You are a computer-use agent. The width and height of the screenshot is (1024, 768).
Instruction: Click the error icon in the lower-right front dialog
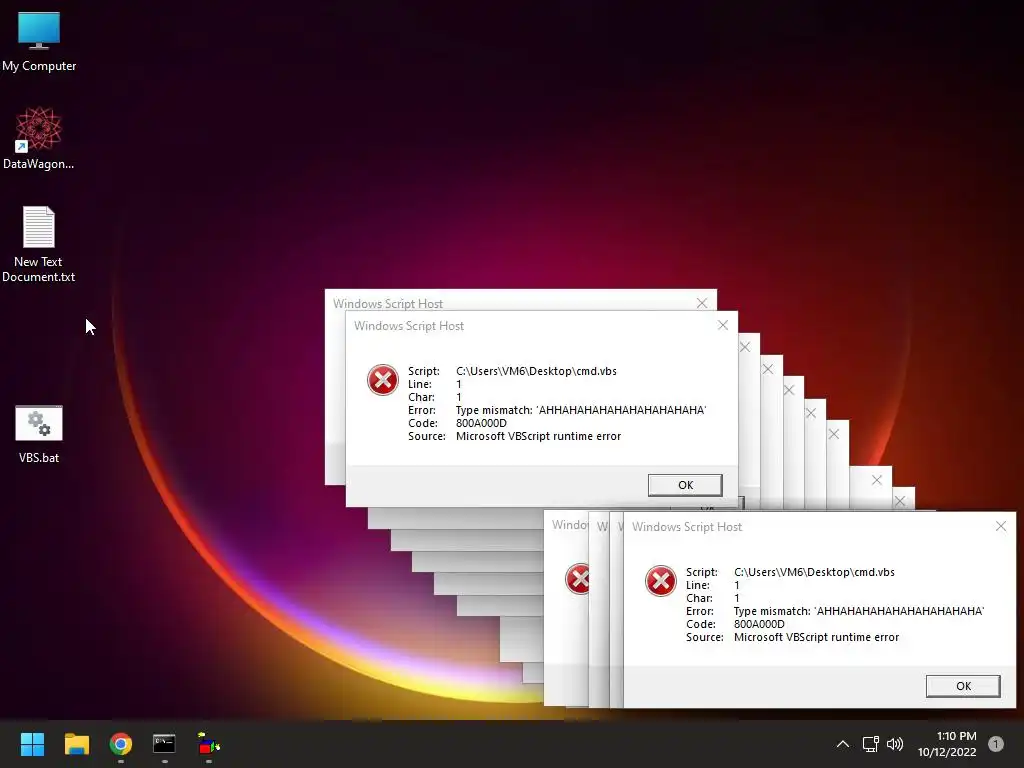coord(661,581)
